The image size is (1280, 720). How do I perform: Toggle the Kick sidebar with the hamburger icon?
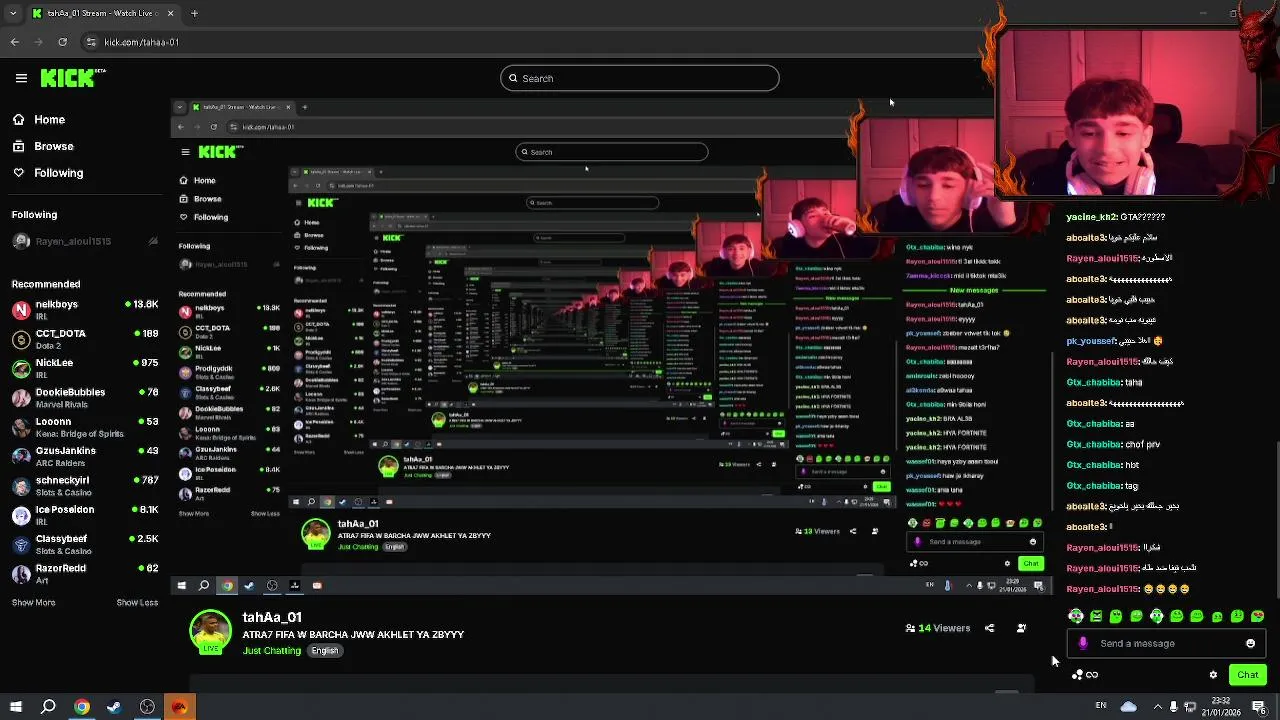(x=21, y=78)
